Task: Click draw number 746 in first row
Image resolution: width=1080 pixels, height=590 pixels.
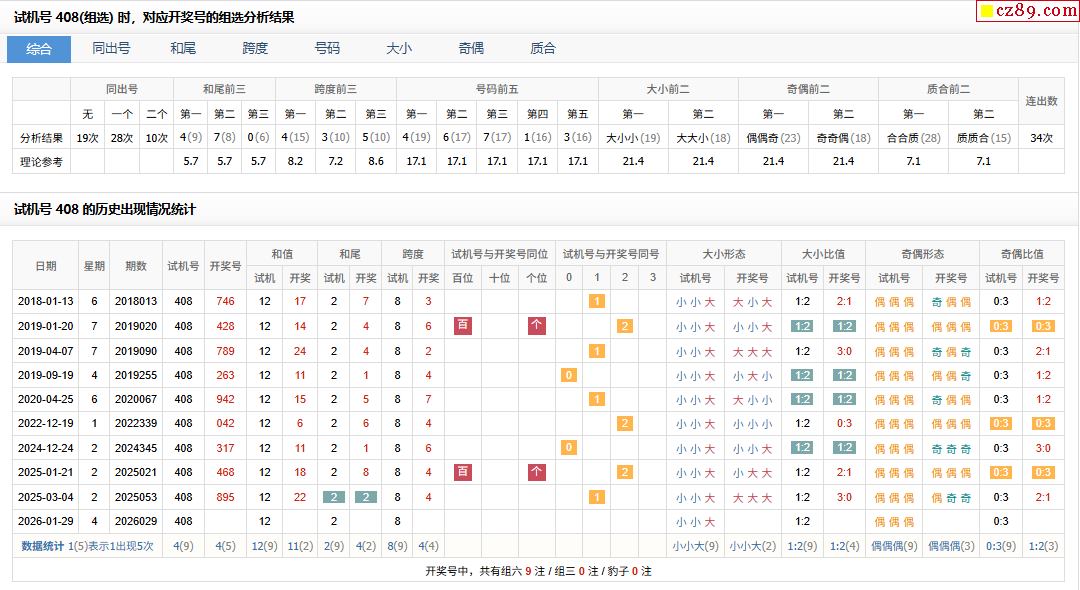Action: click(x=225, y=301)
